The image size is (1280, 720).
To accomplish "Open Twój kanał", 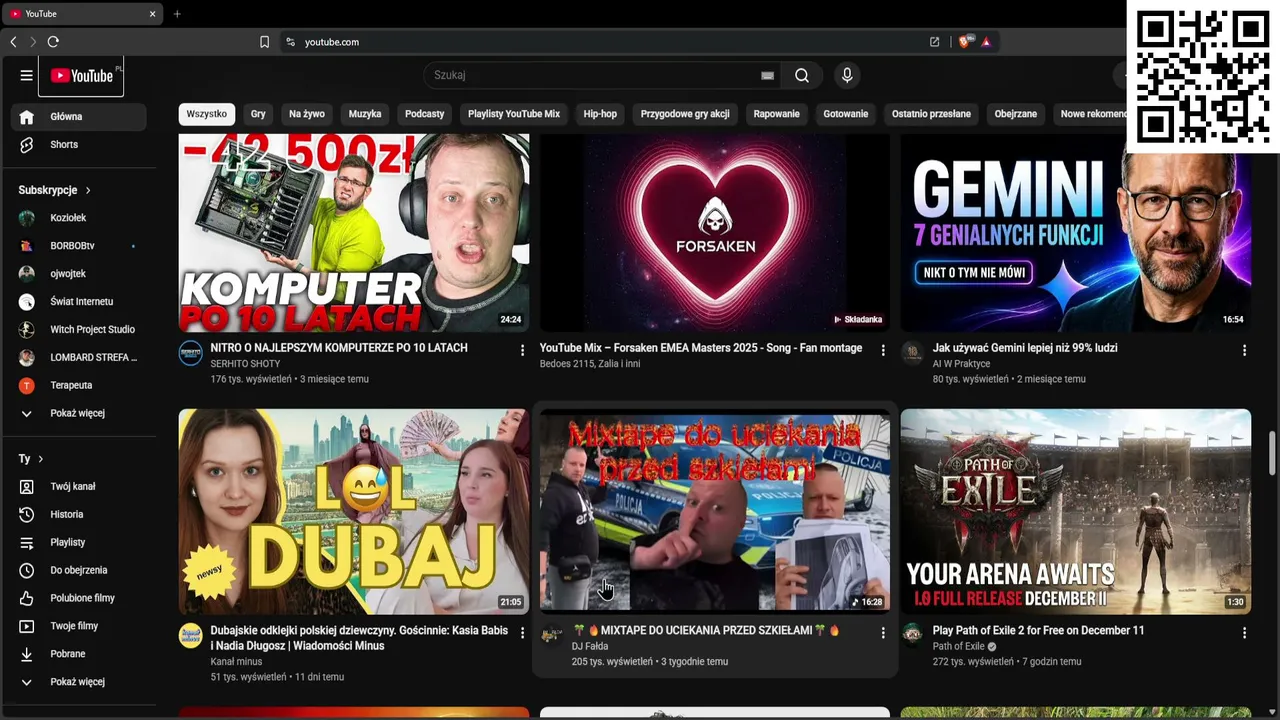I will point(79,486).
